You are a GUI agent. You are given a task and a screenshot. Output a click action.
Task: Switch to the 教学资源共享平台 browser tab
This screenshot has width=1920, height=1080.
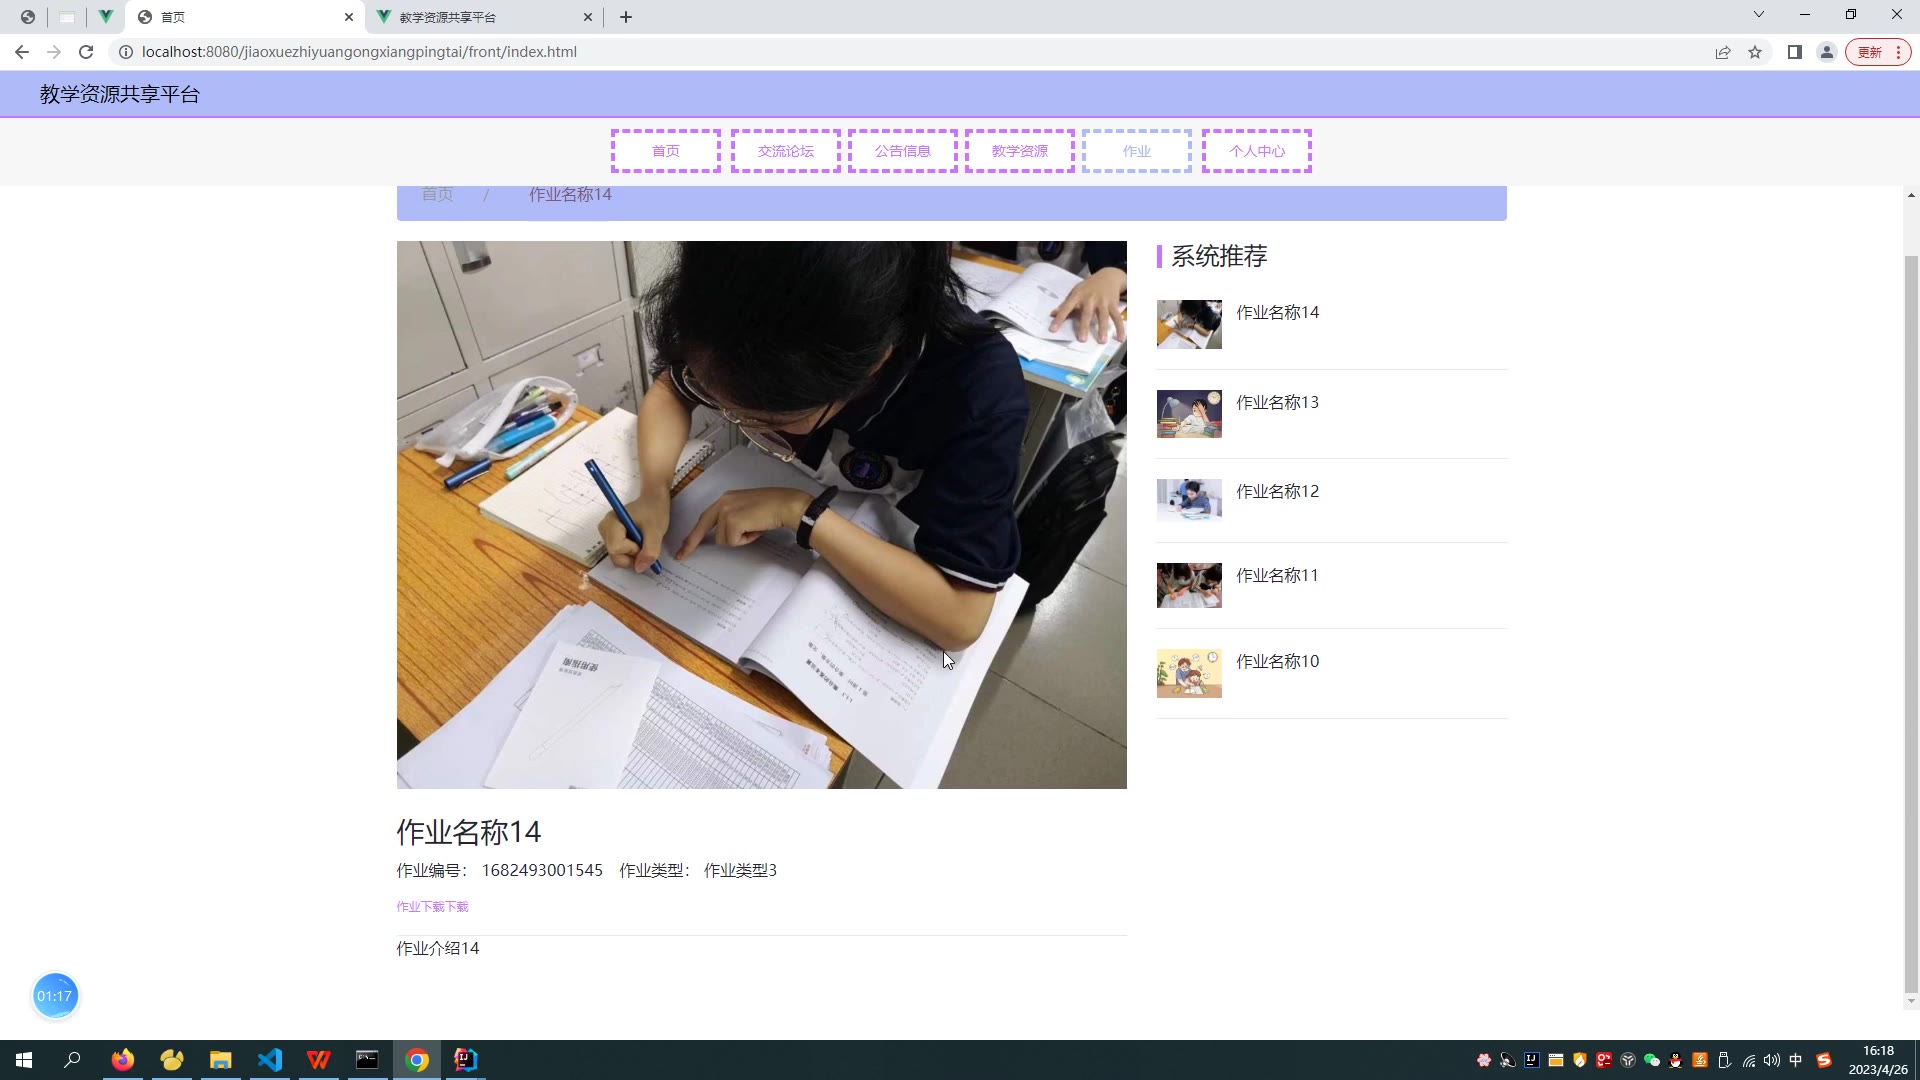point(484,17)
